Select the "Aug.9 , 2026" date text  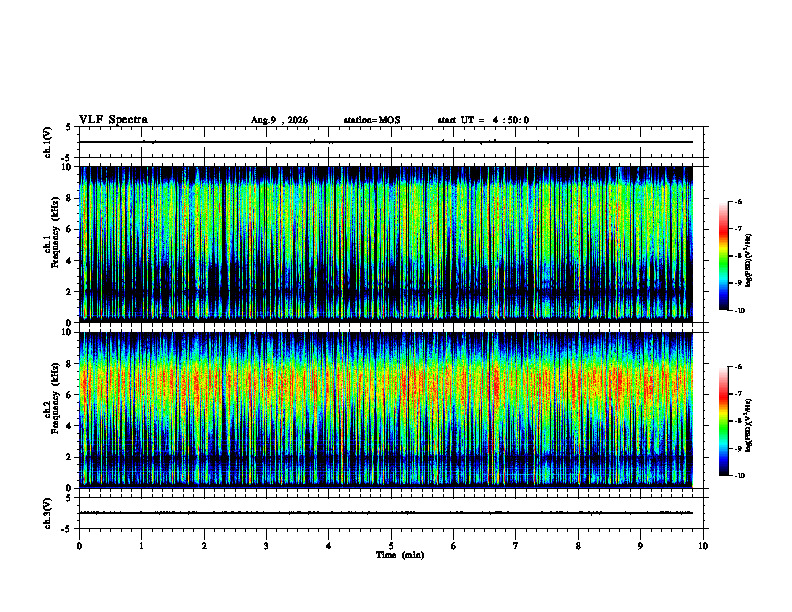click(x=279, y=120)
